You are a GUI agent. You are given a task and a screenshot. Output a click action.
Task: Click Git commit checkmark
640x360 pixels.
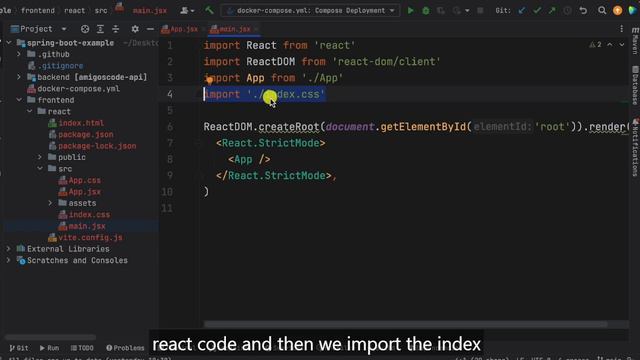[x=537, y=11]
